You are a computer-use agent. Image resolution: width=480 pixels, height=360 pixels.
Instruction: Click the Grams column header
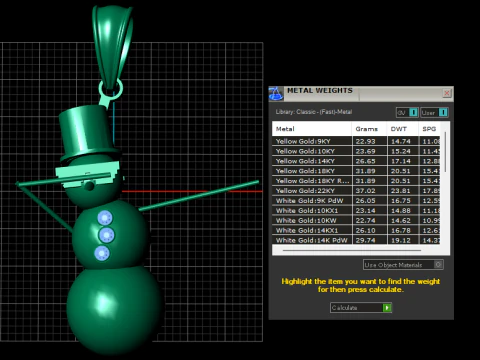(369, 129)
